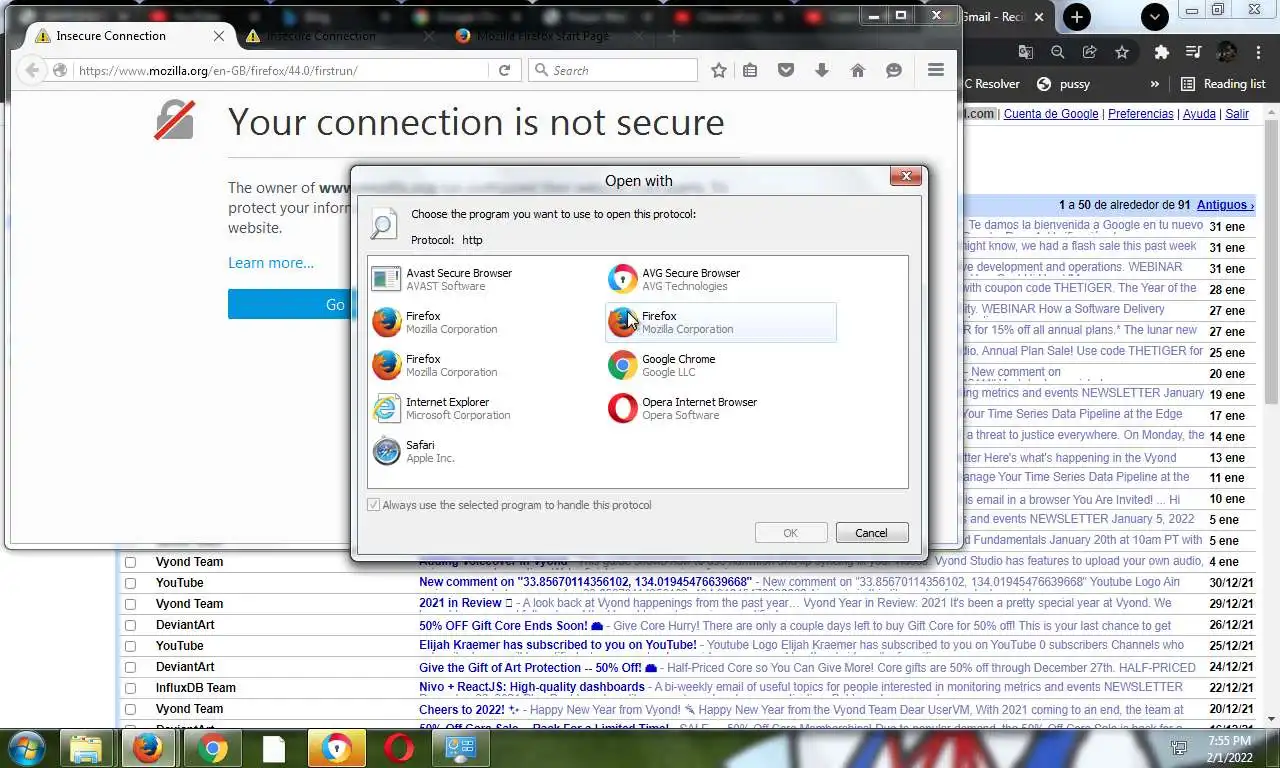
Task: Reload page in Firefox address bar
Action: coord(504,70)
